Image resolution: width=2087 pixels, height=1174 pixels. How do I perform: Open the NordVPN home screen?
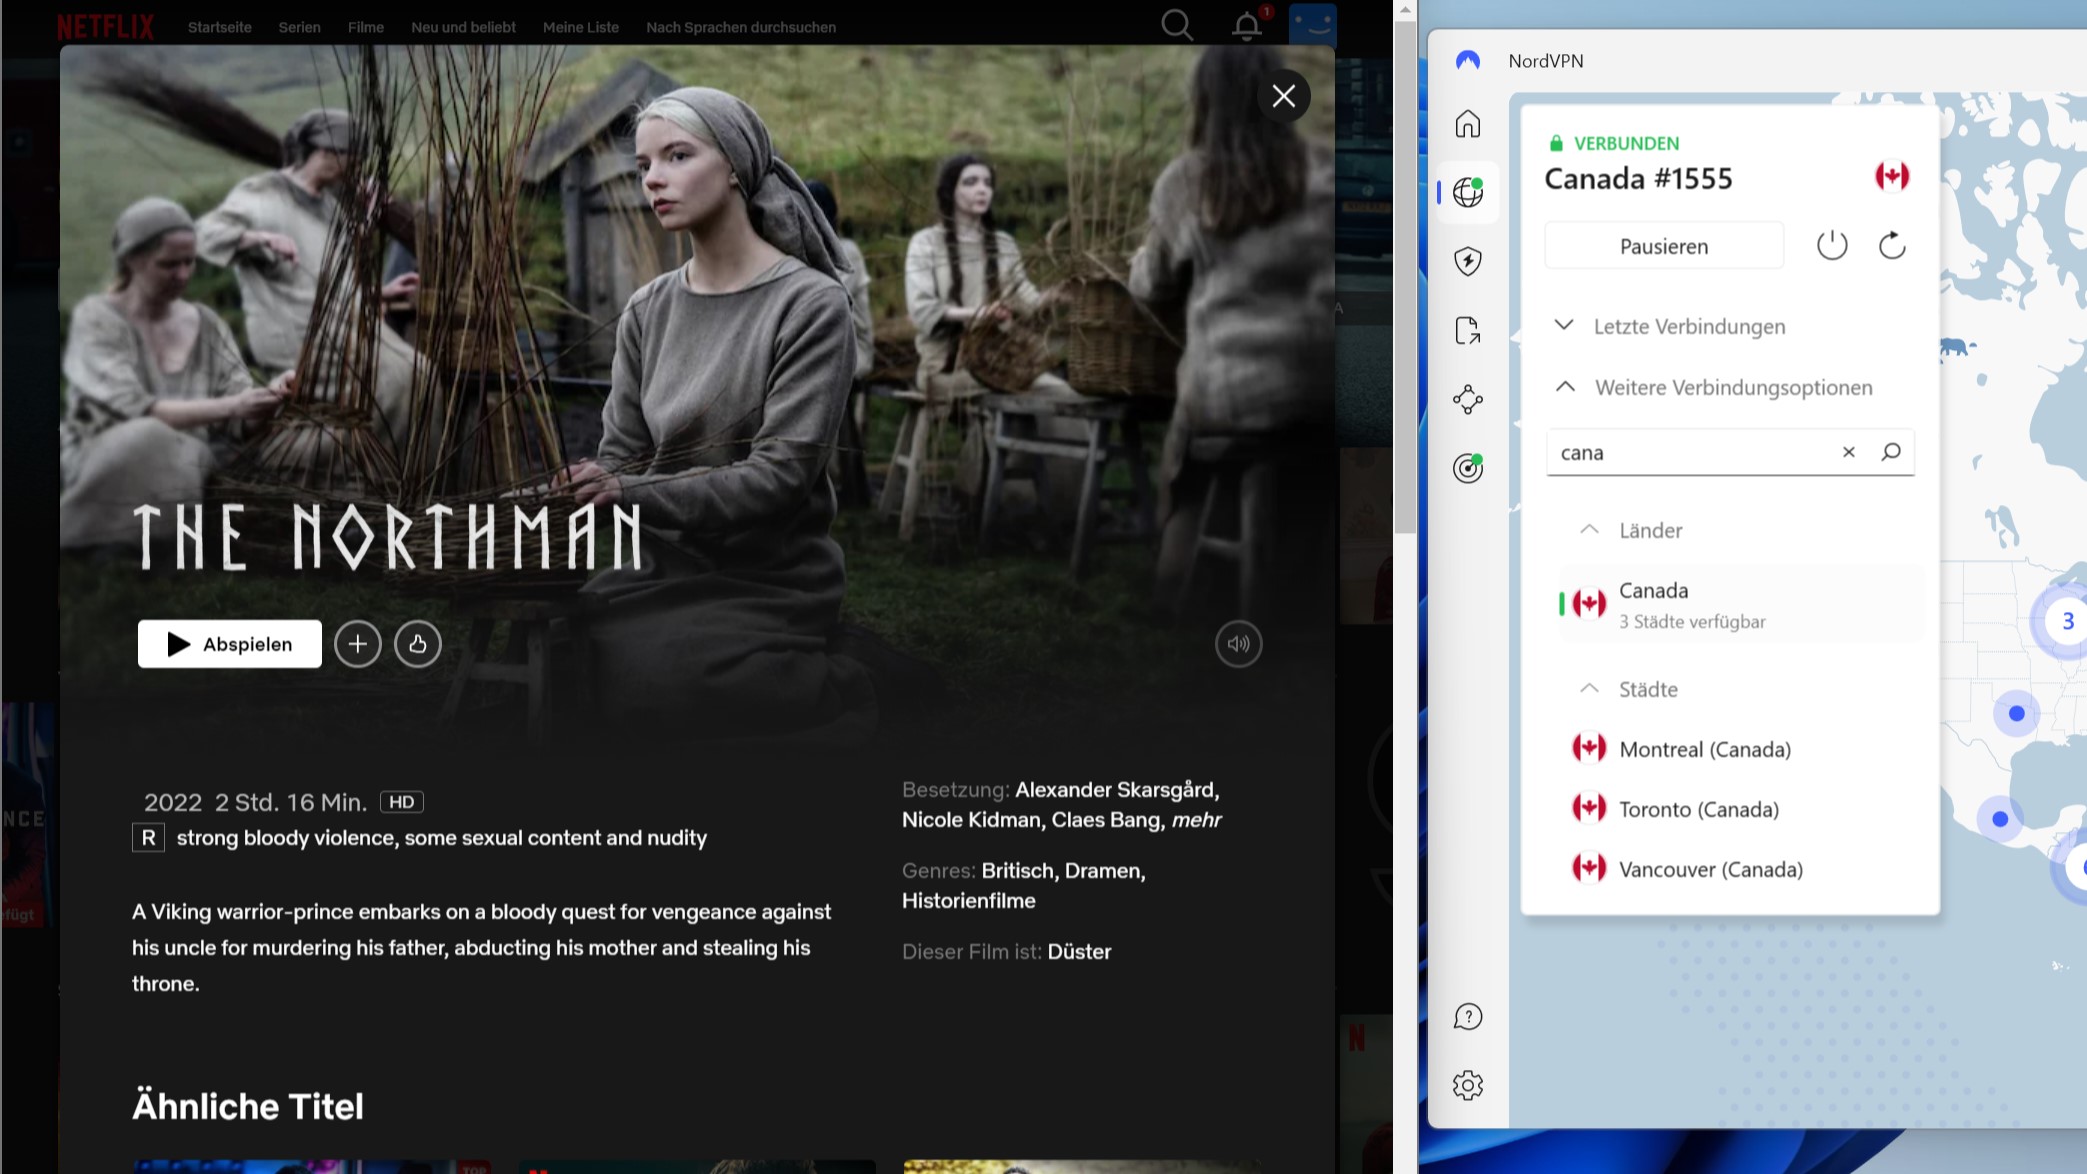1468,123
